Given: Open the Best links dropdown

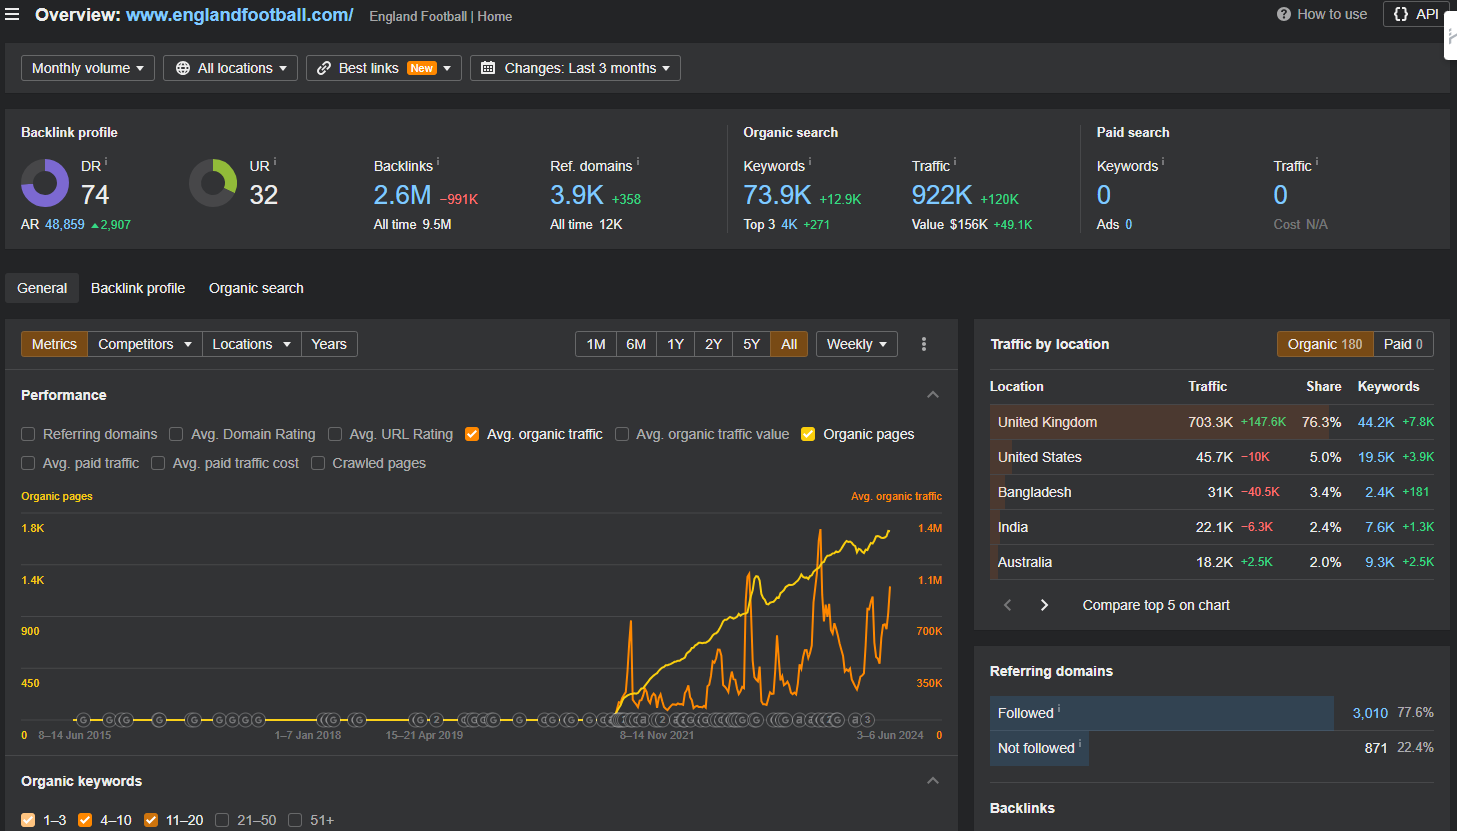Looking at the screenshot, I should click(x=384, y=68).
